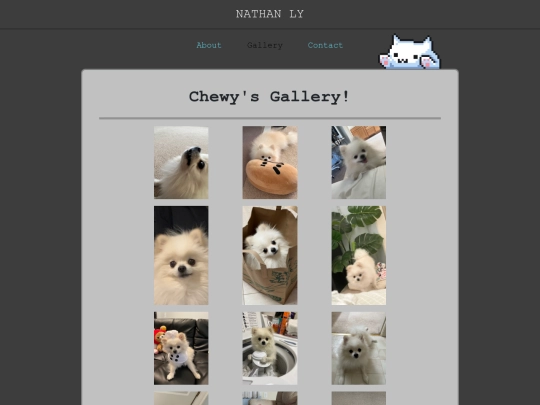Click the Chewy's Gallery! heading
This screenshot has height=405, width=540.
point(269,96)
